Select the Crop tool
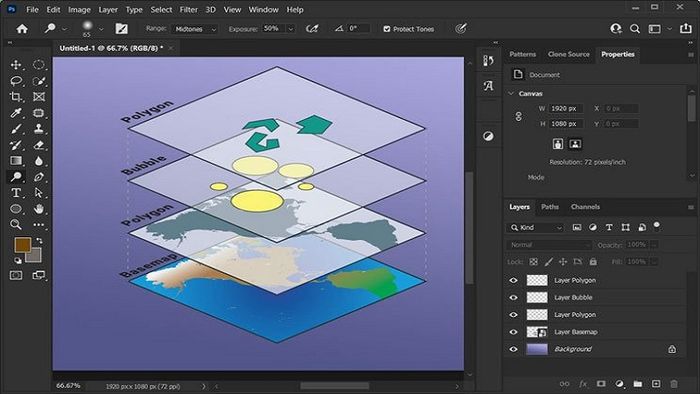700x394 pixels. coord(16,97)
